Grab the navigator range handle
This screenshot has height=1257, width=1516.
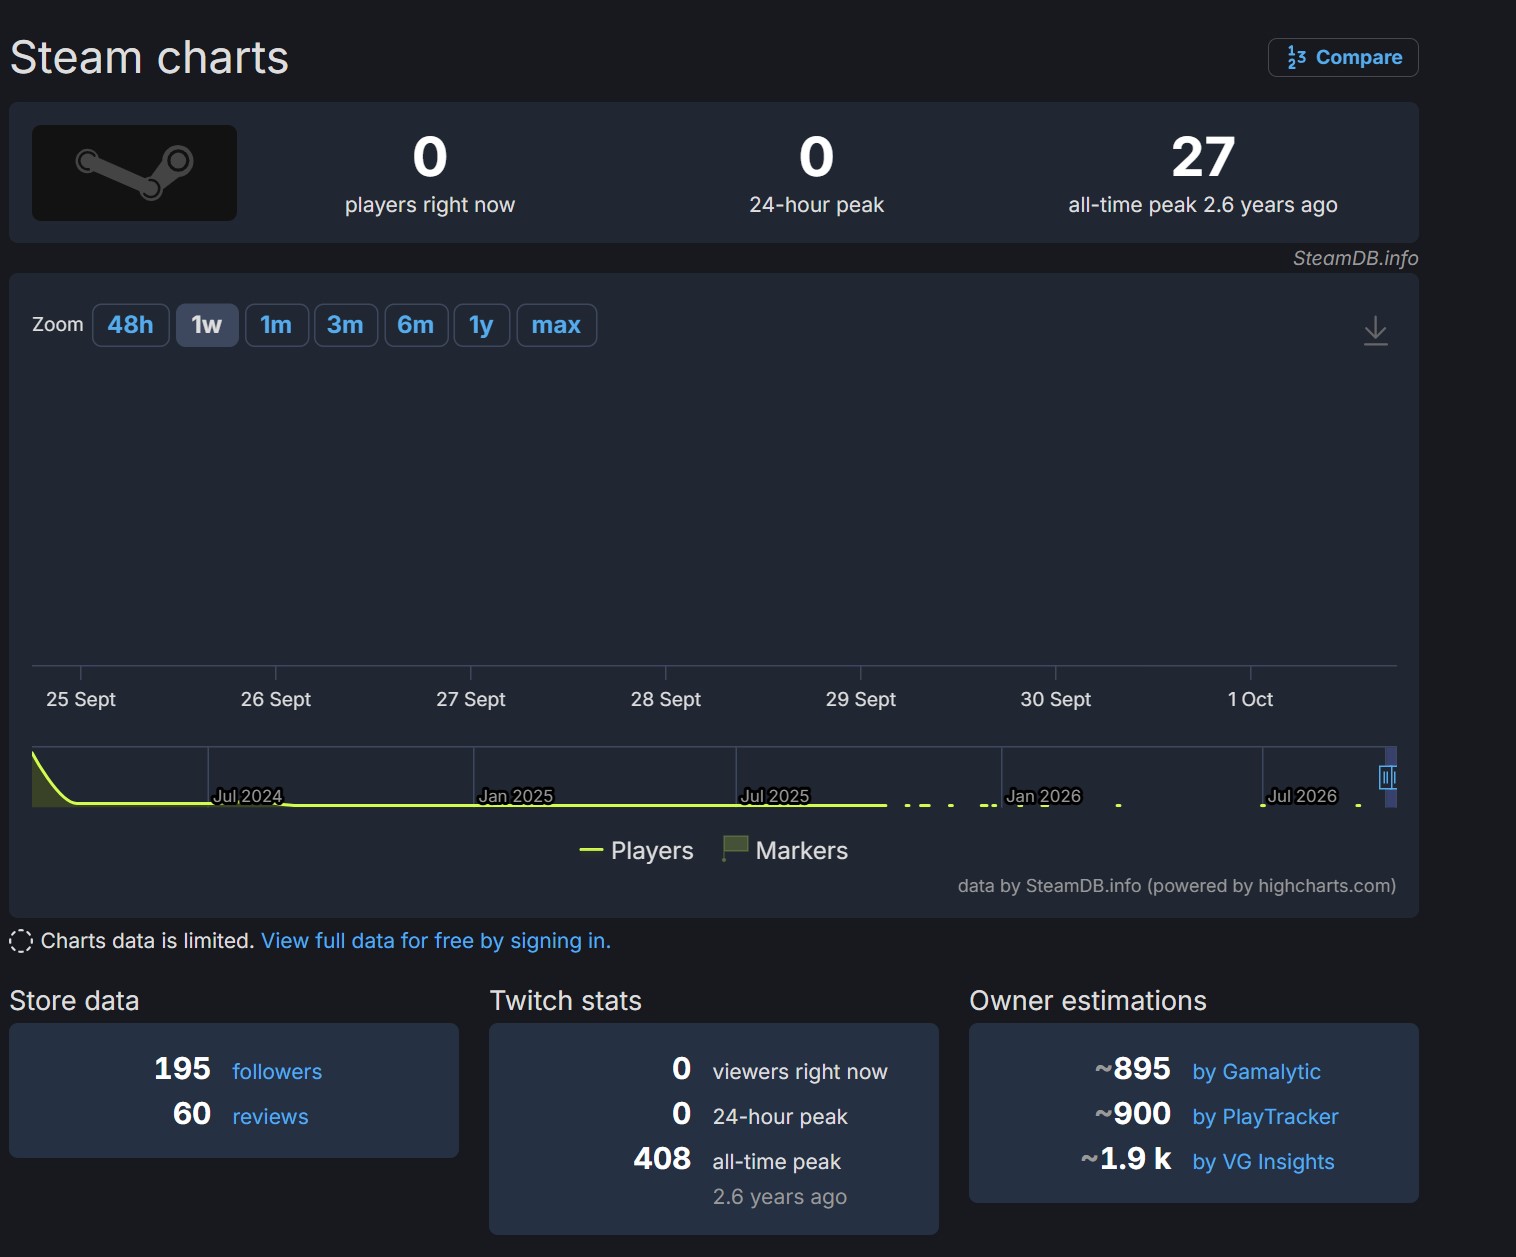[1387, 777]
